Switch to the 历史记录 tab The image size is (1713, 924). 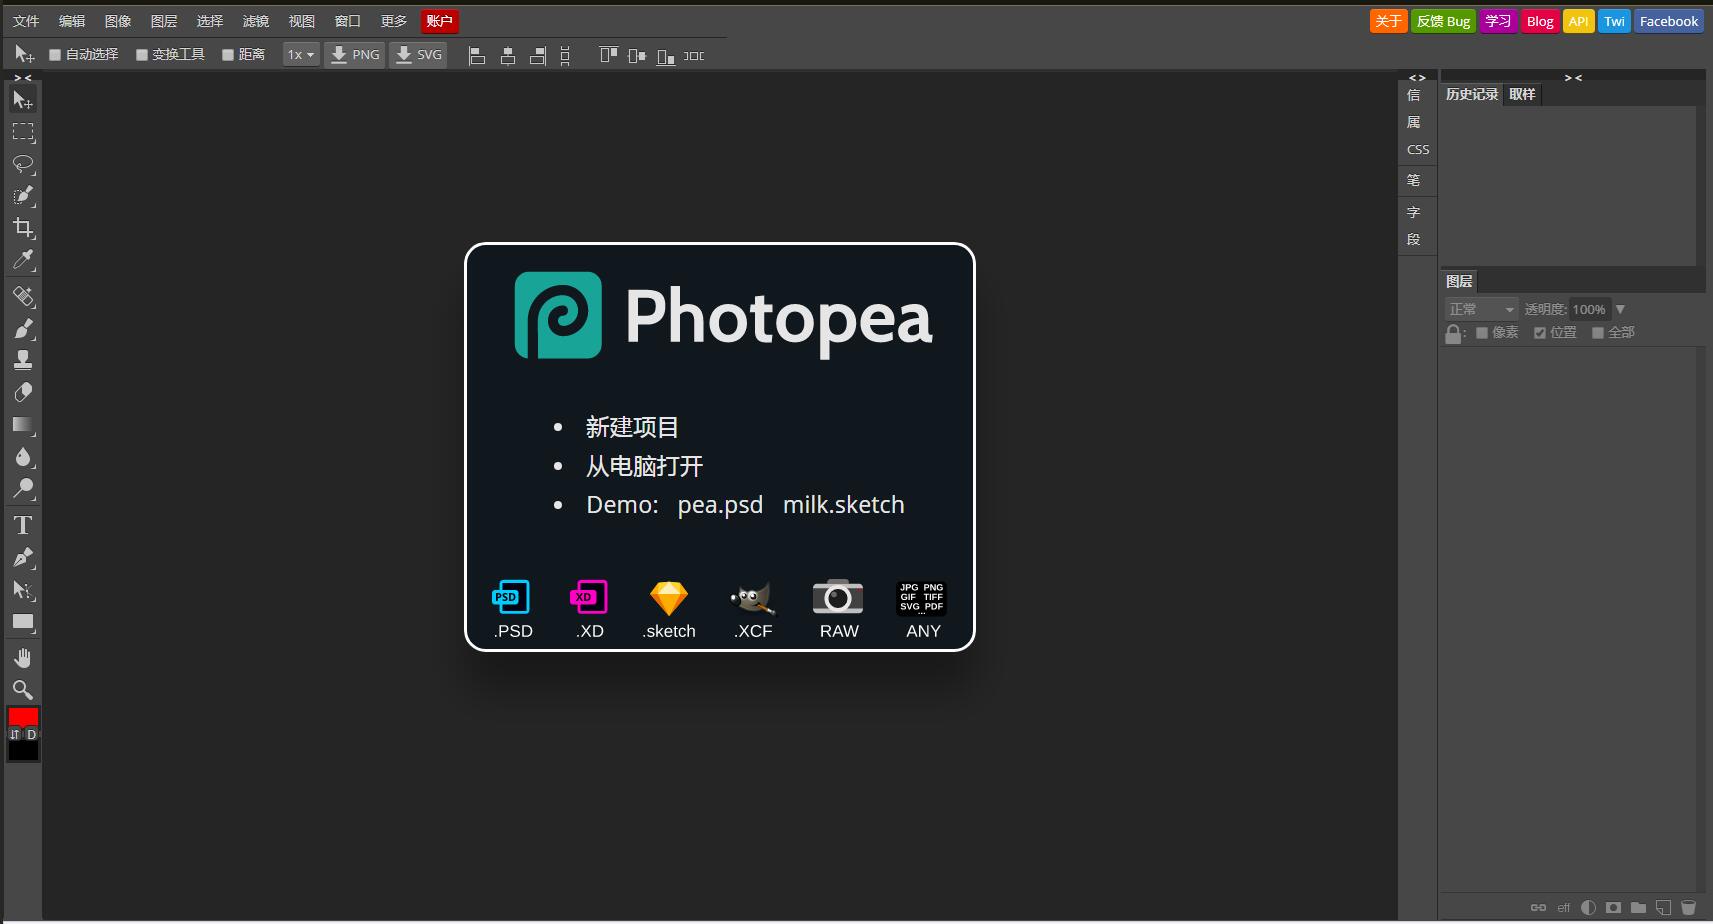point(1472,94)
